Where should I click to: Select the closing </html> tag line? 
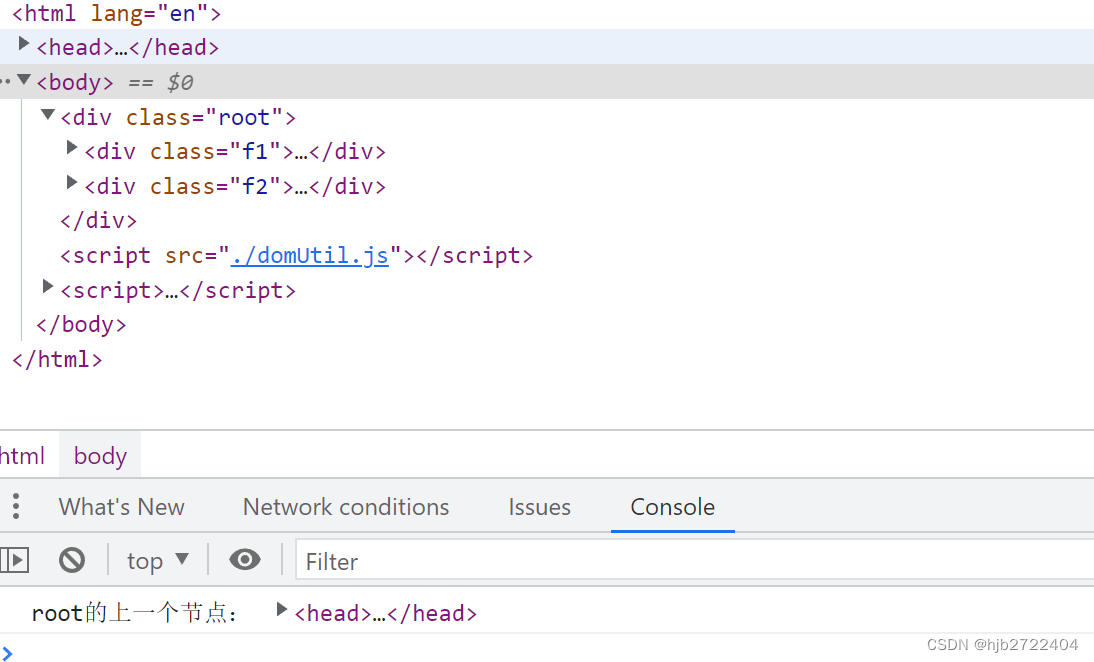click(x=57, y=360)
